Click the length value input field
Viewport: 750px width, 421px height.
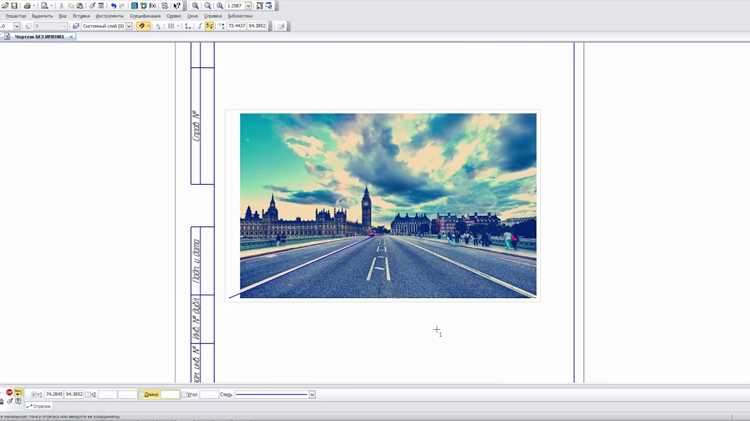170,395
